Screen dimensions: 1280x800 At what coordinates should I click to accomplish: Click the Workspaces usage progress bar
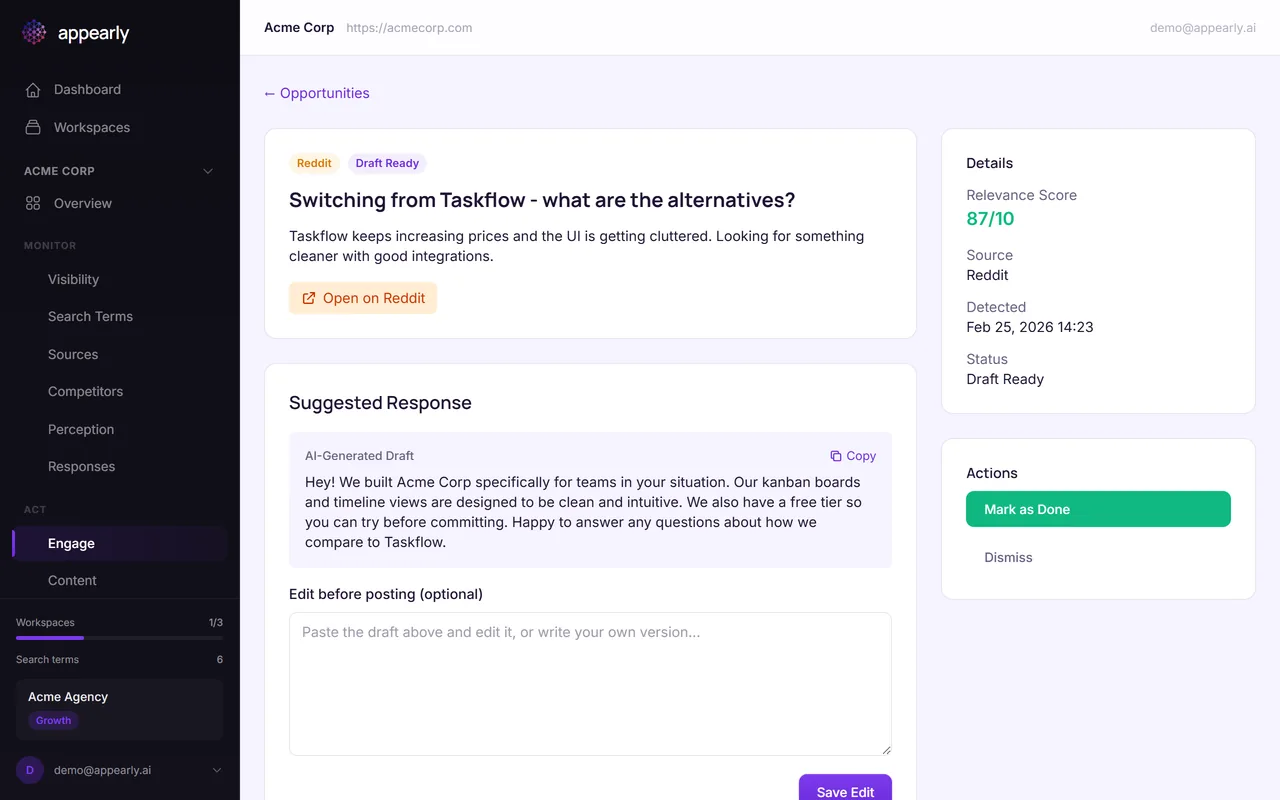pyautogui.click(x=119, y=638)
